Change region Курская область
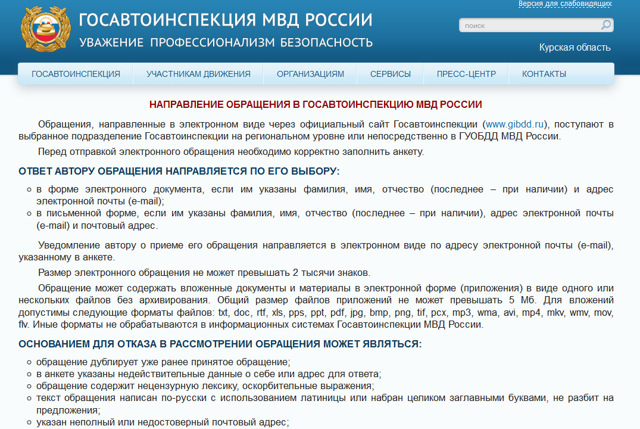The image size is (640, 429). [x=575, y=47]
